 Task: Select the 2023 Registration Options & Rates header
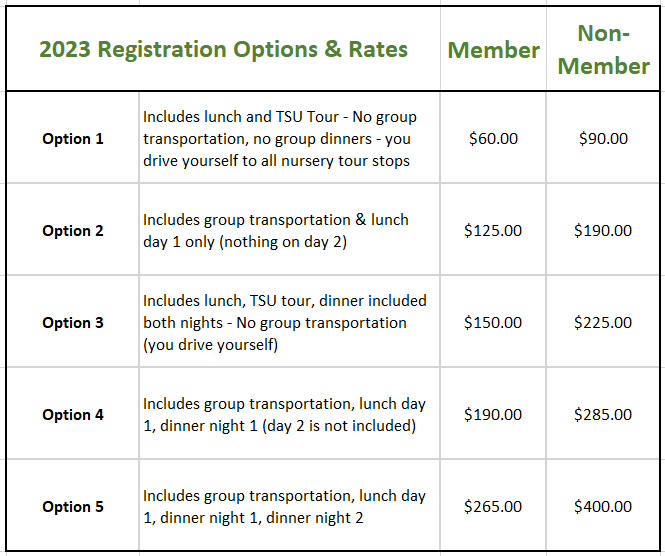pos(223,49)
